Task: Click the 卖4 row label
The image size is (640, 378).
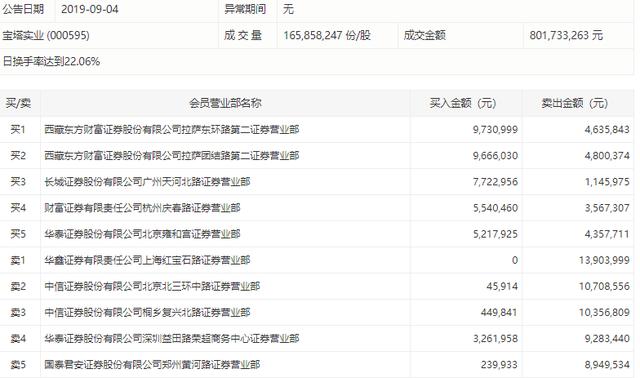Action: pyautogui.click(x=18, y=338)
